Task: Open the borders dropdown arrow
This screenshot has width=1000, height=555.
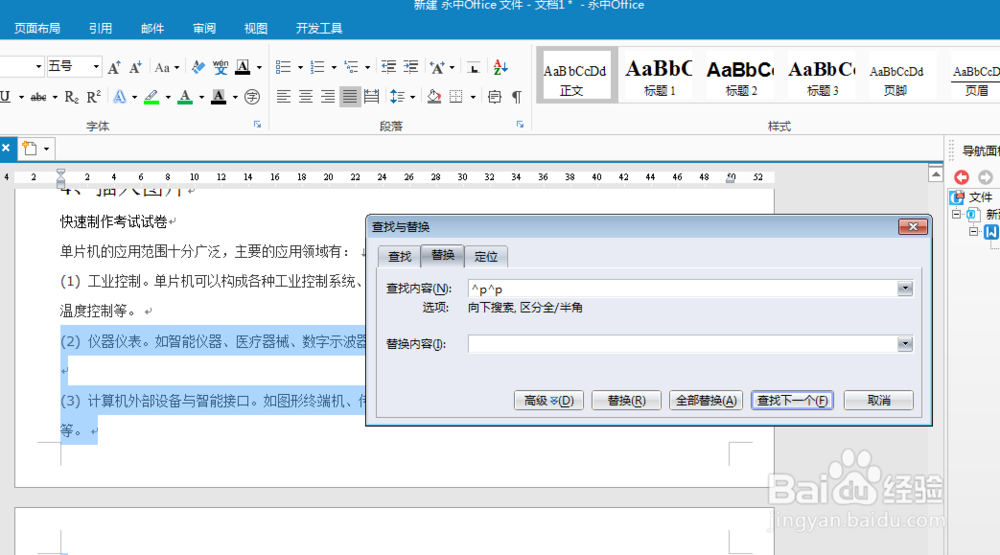Action: 473,98
